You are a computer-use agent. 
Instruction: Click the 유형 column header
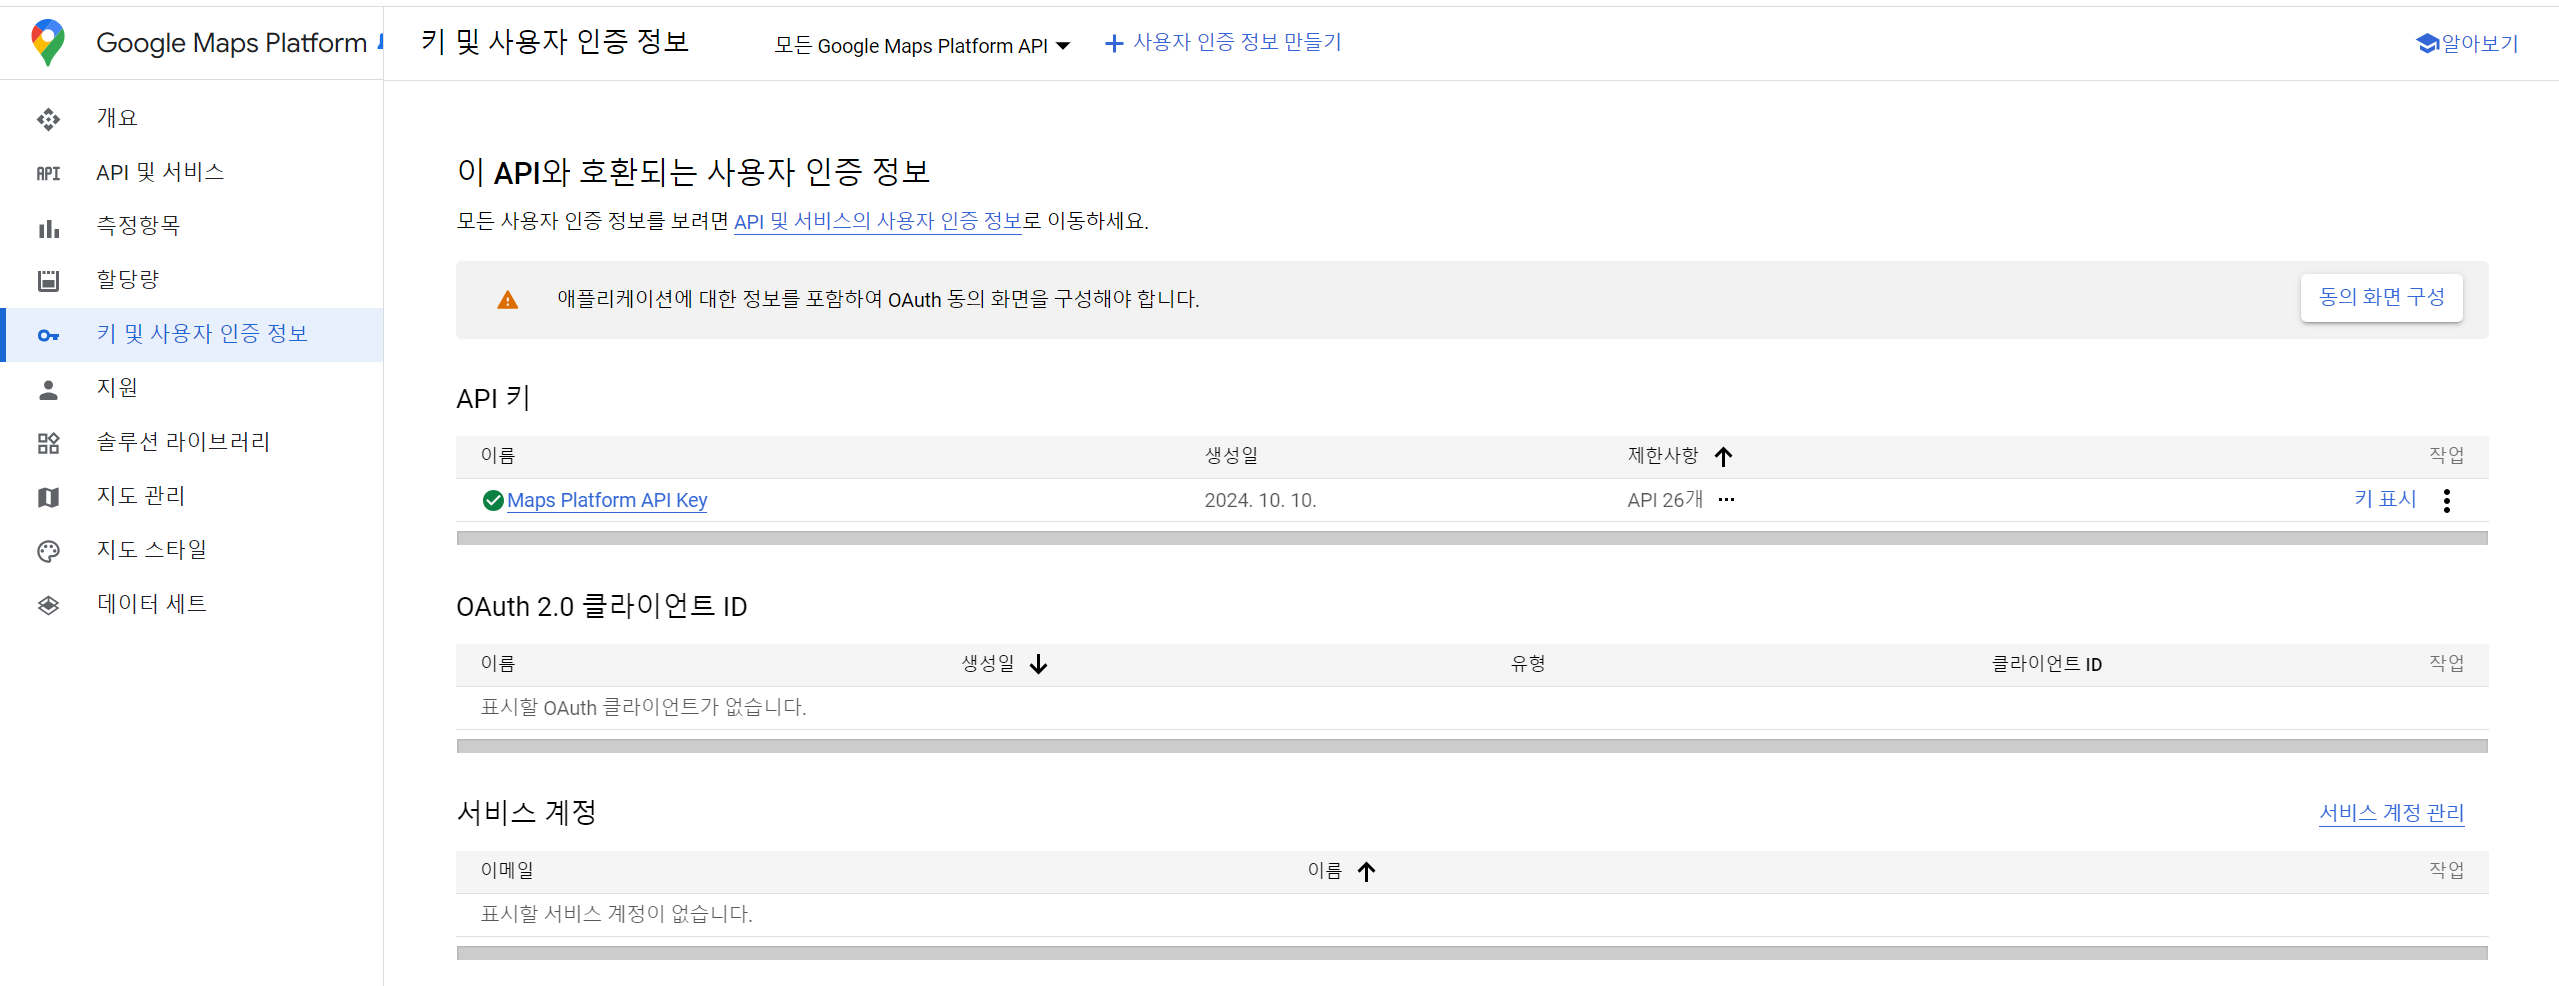(1528, 664)
